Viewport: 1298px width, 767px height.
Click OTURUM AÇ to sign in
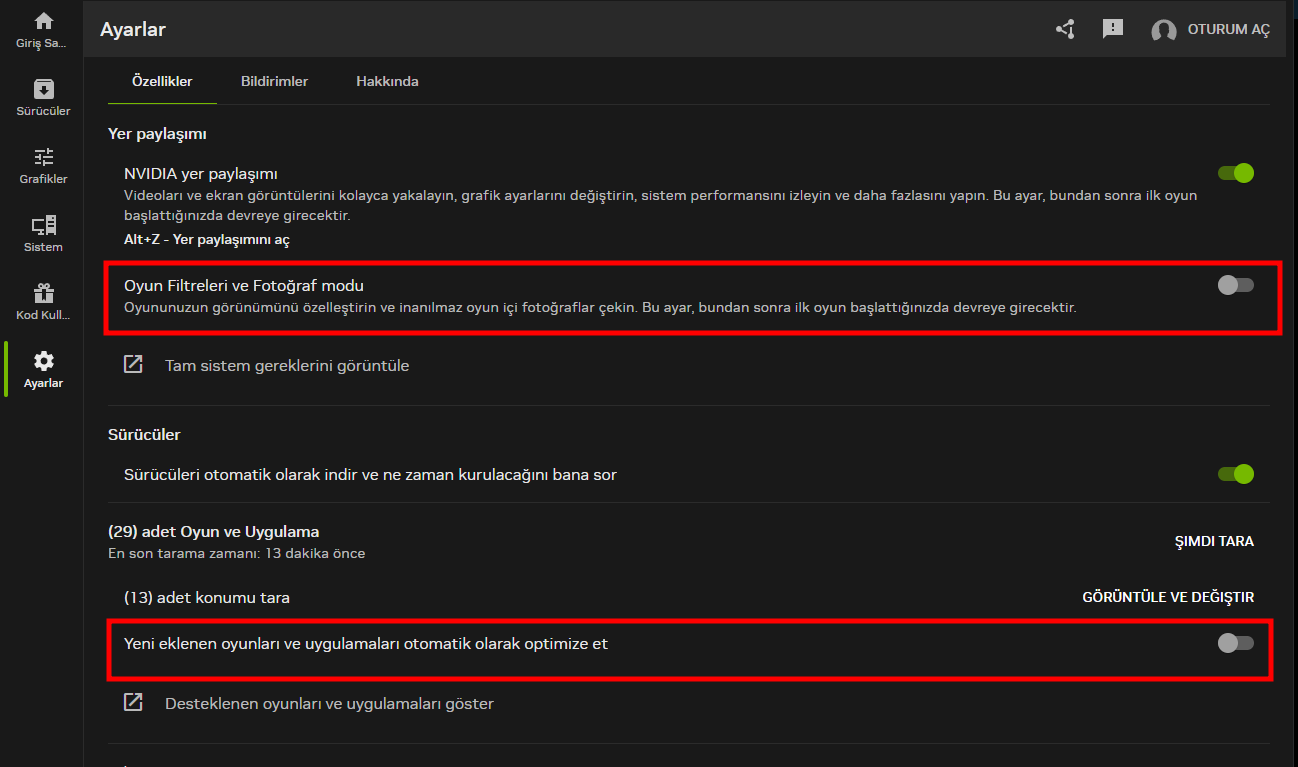(x=1228, y=30)
